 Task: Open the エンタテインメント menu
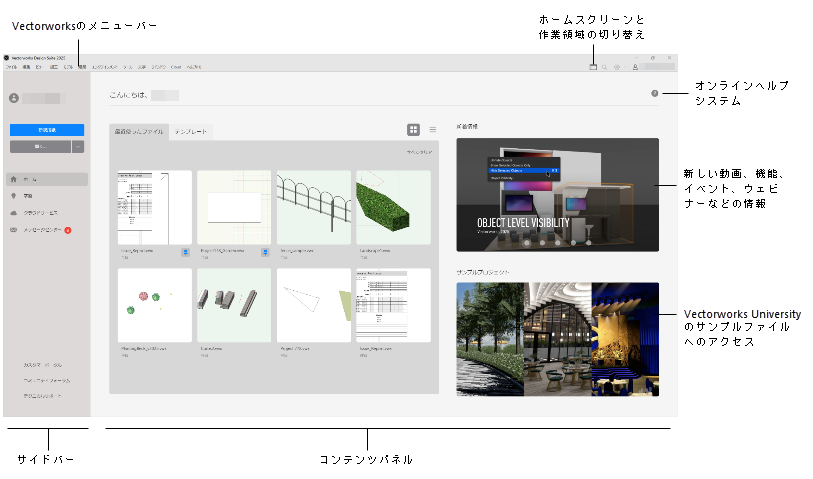pyautogui.click(x=104, y=67)
